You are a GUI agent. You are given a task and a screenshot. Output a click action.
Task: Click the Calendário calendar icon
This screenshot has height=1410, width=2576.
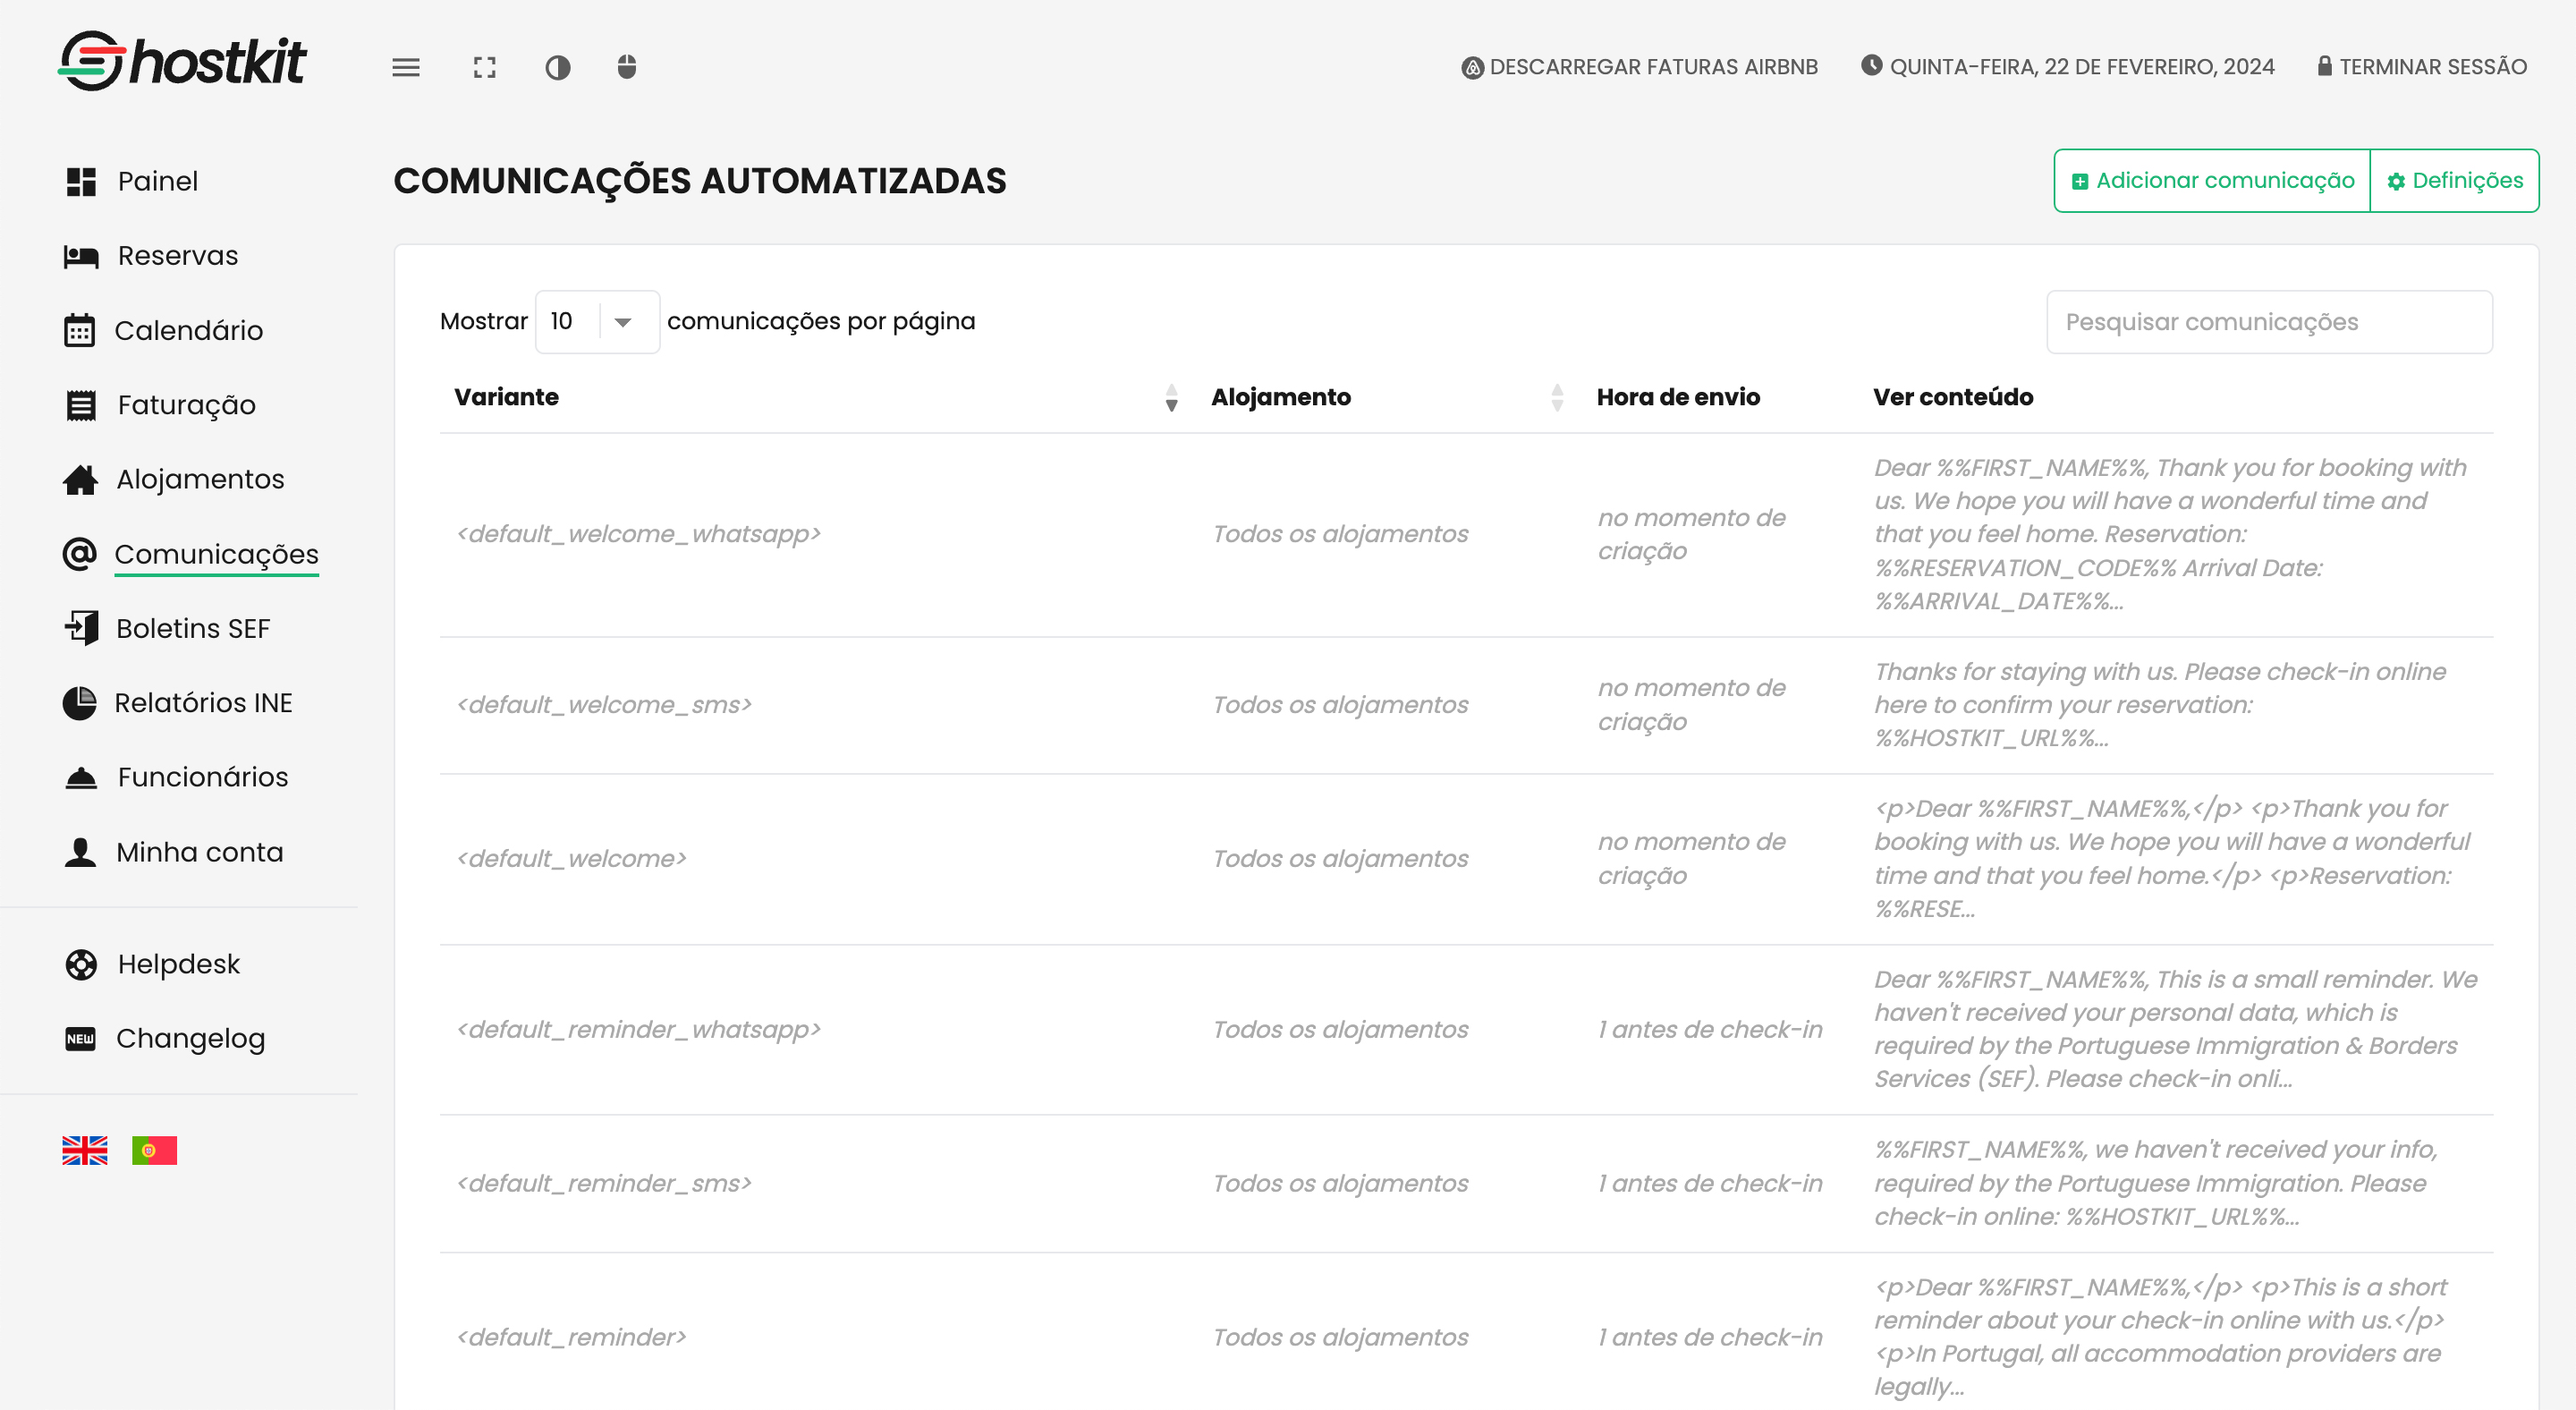tap(79, 330)
